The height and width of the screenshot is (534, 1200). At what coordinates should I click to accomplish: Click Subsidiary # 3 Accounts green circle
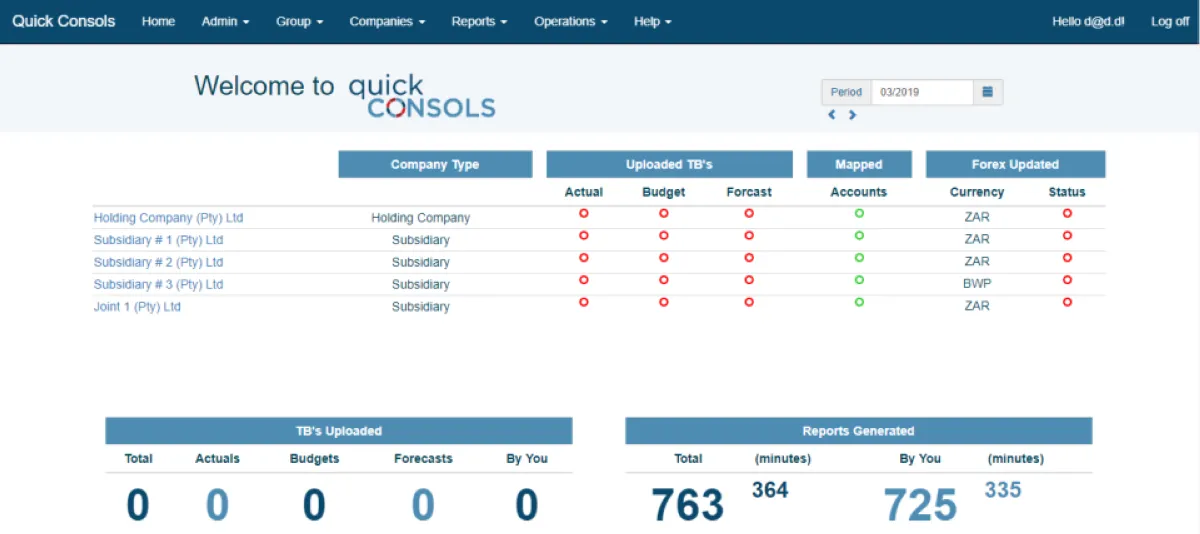pyautogui.click(x=859, y=280)
